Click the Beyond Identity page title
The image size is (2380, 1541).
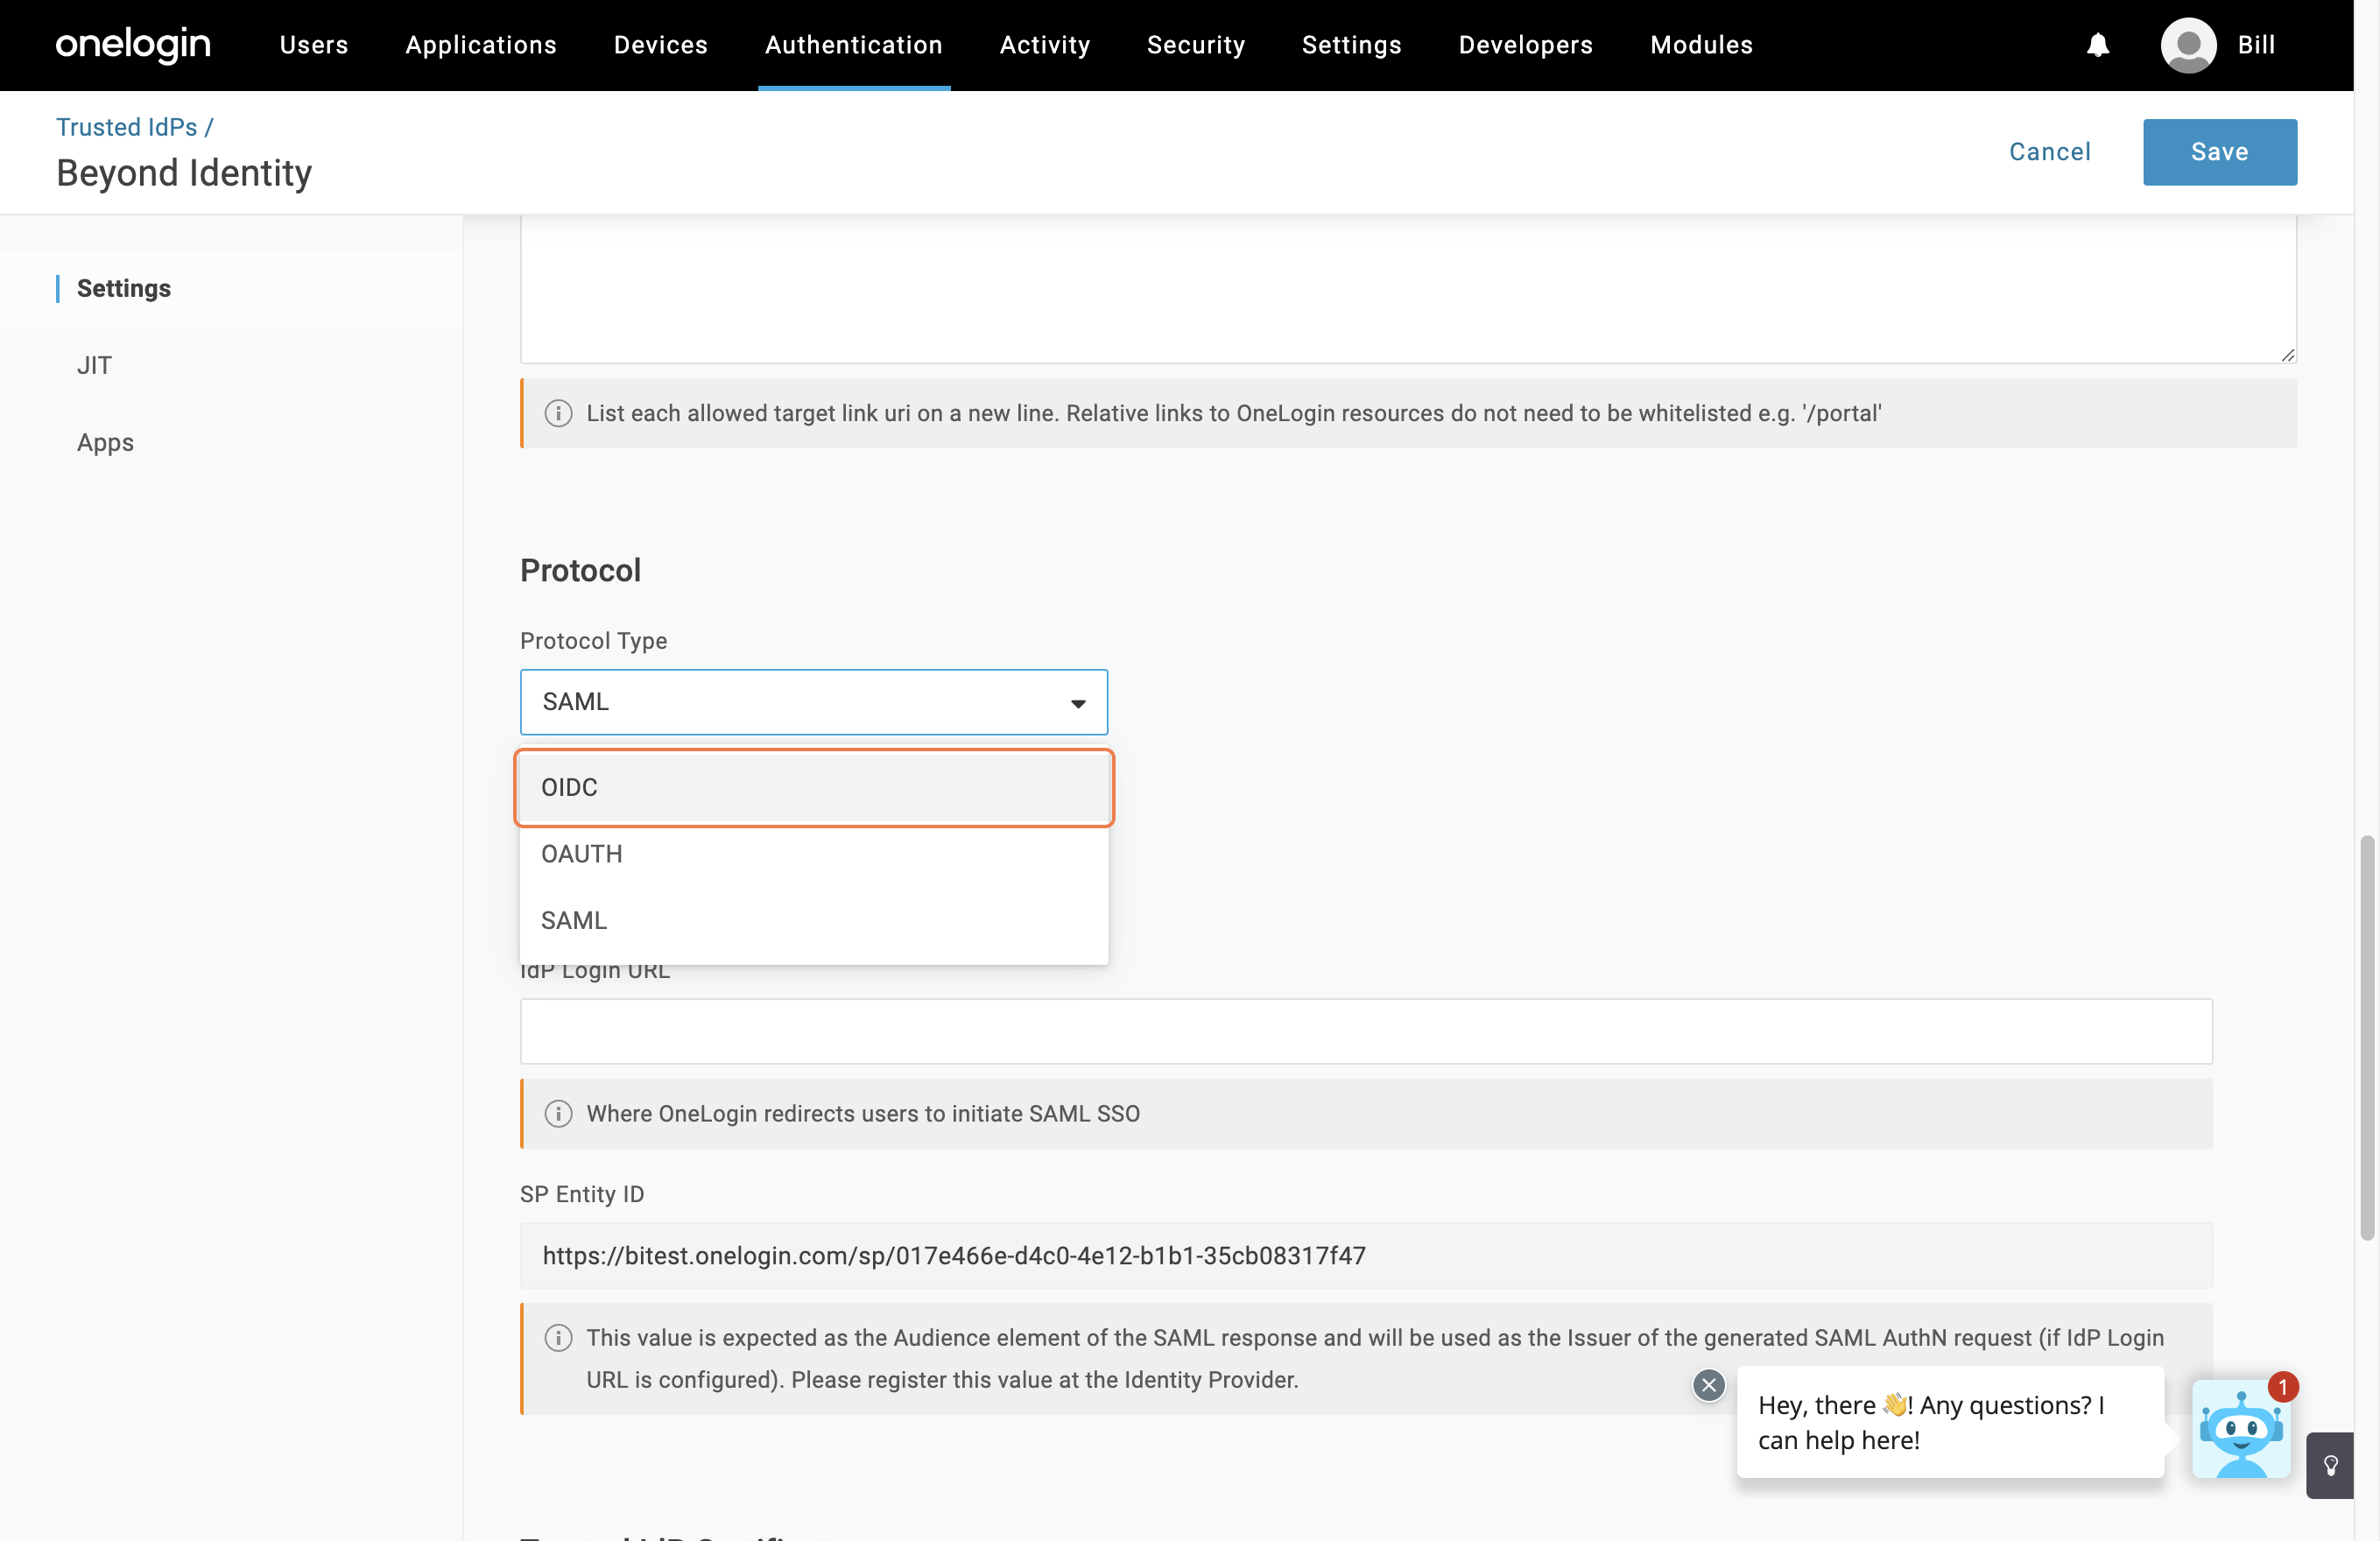[184, 173]
